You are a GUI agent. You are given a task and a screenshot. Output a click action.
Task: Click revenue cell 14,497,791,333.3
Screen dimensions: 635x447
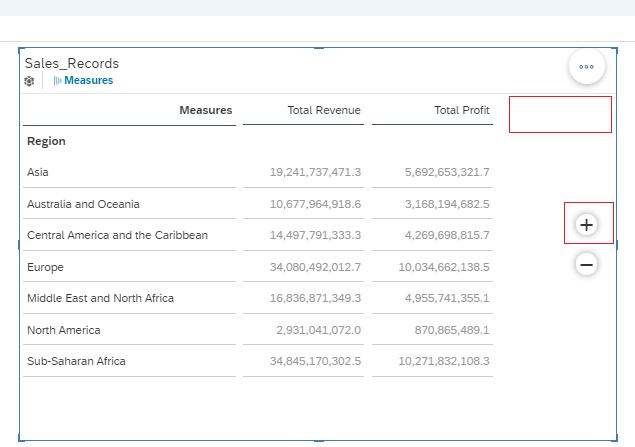[315, 235]
